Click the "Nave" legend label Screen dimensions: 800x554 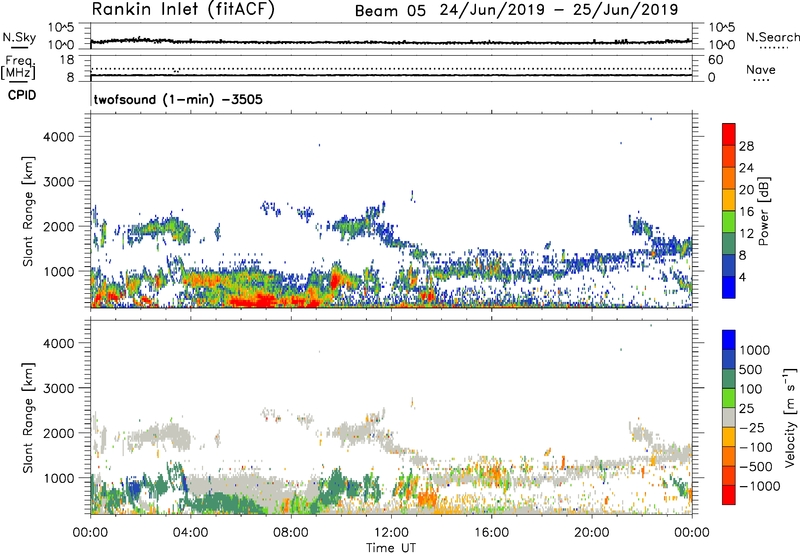point(761,70)
